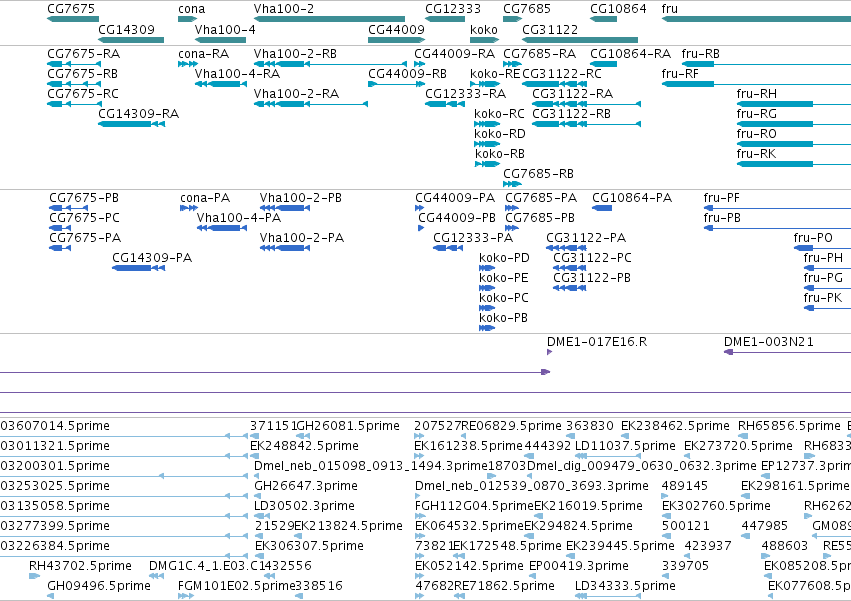Click transcript fru-RG
The image size is (851, 601).
pos(757,114)
